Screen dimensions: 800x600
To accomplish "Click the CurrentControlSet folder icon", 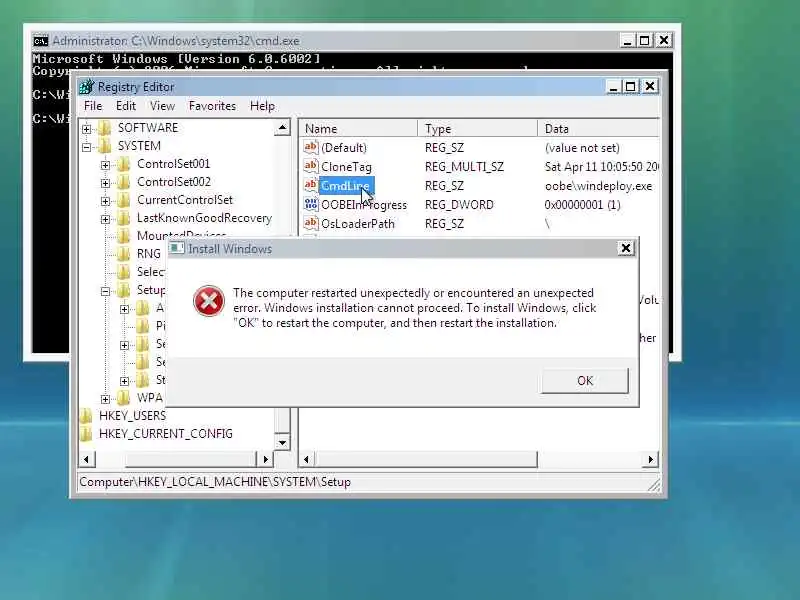I will coord(123,199).
